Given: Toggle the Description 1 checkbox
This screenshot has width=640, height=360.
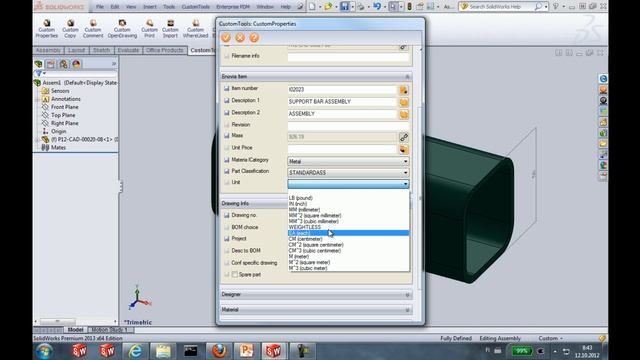Looking at the screenshot, I should [x=227, y=100].
